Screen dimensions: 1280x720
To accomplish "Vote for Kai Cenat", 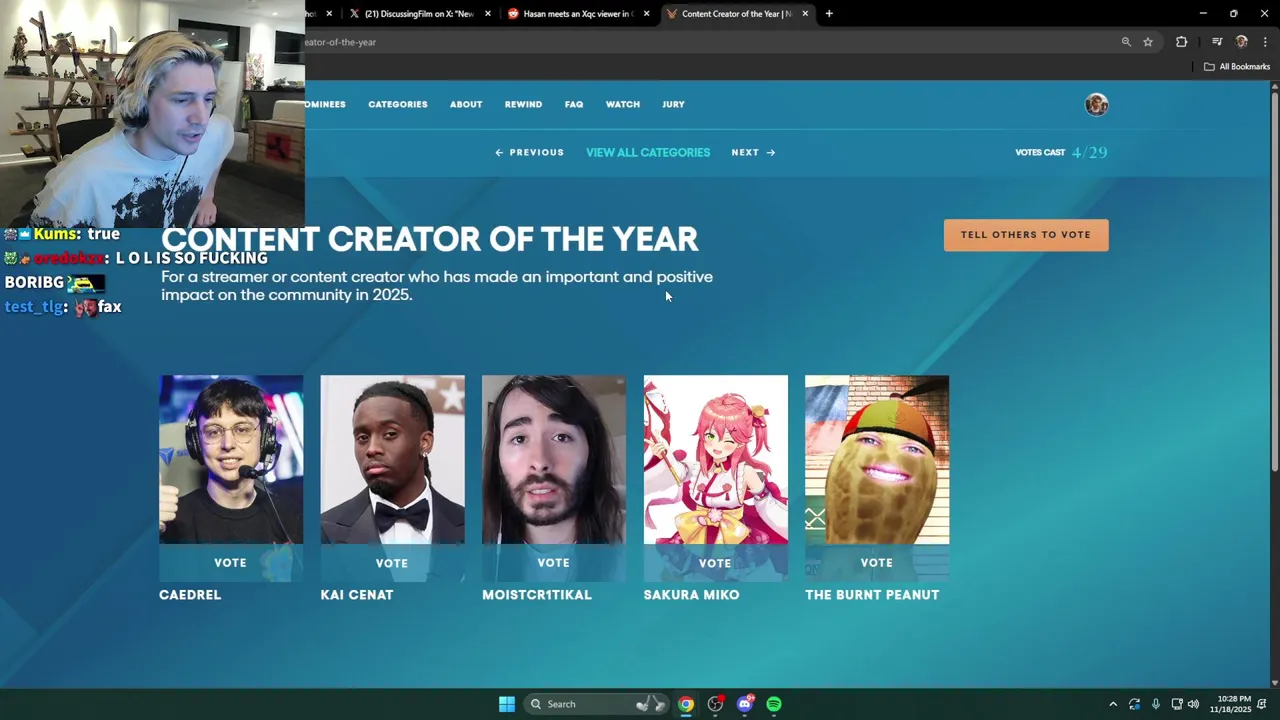I will click(x=392, y=563).
